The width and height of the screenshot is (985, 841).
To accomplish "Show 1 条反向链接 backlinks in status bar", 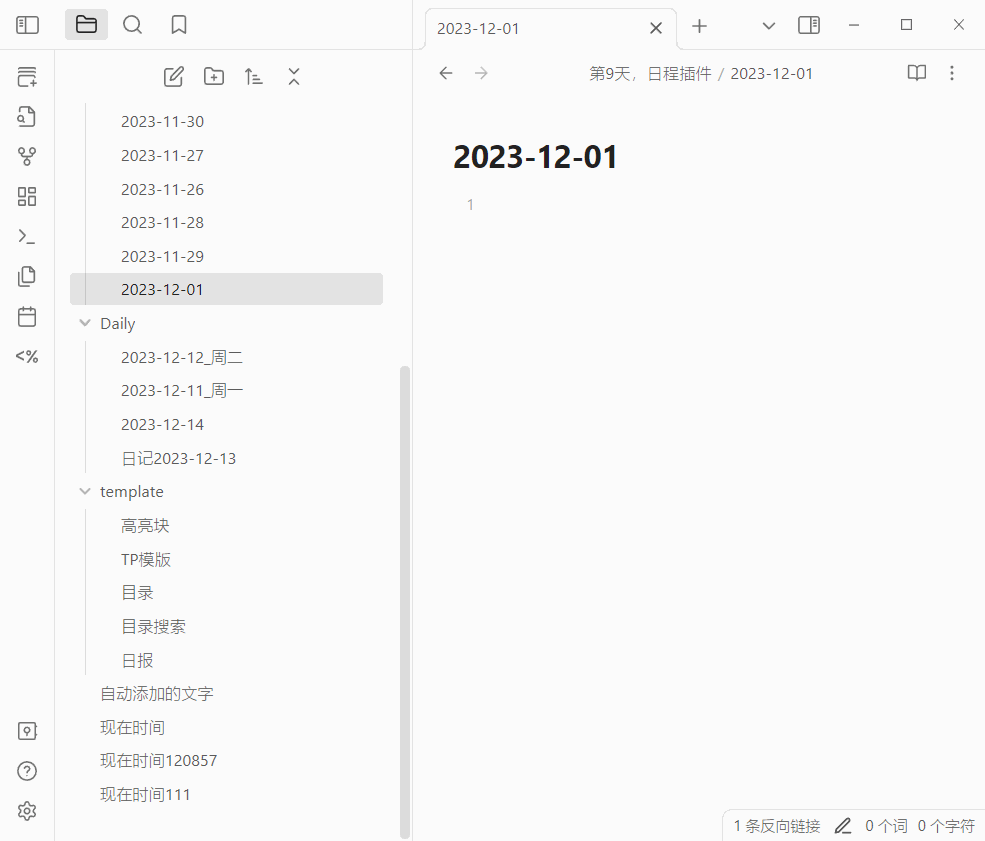I will (776, 826).
